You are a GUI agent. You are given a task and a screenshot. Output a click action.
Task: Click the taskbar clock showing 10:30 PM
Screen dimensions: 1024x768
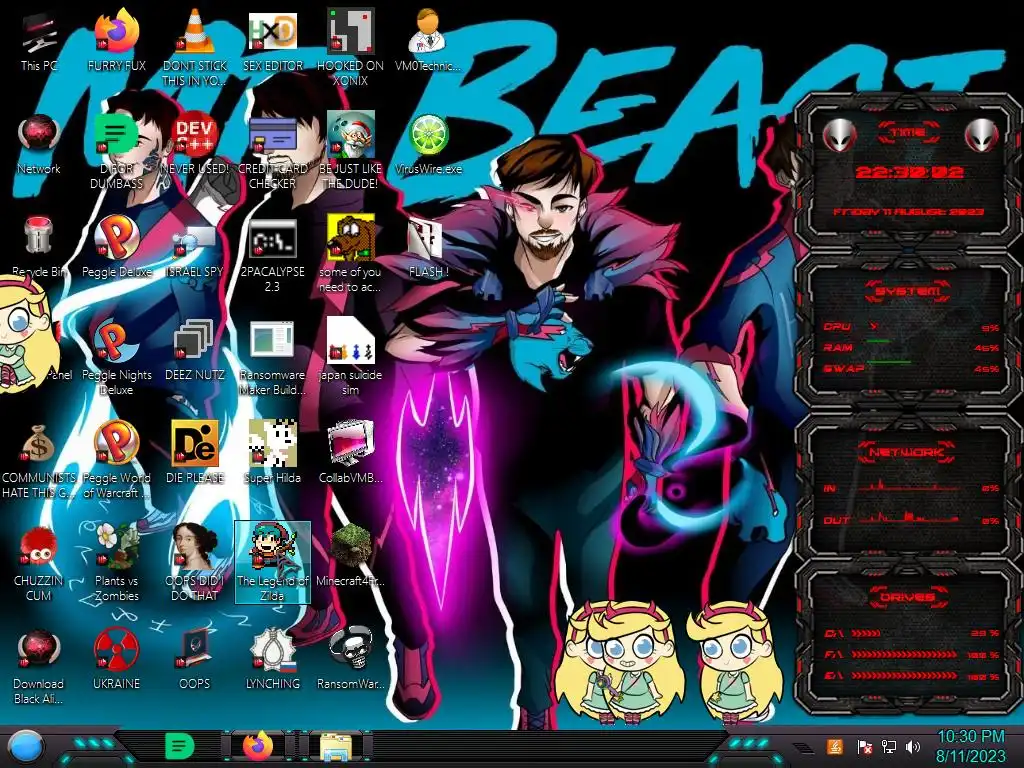coord(970,746)
